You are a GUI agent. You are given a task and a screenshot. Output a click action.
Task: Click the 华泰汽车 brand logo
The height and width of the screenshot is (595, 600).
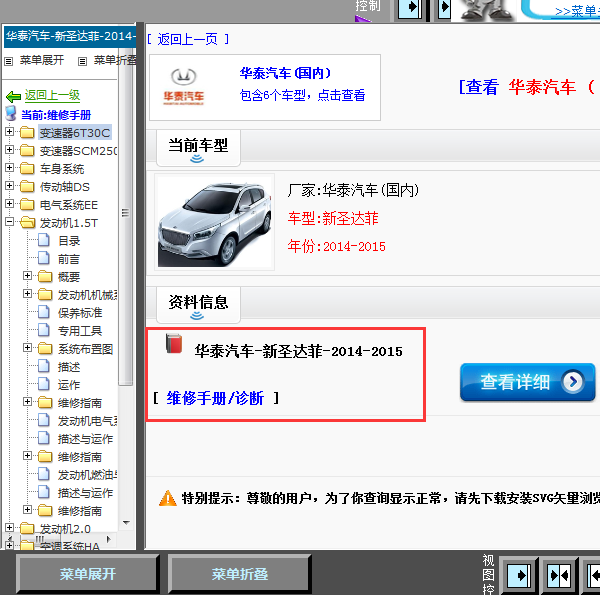tap(184, 87)
